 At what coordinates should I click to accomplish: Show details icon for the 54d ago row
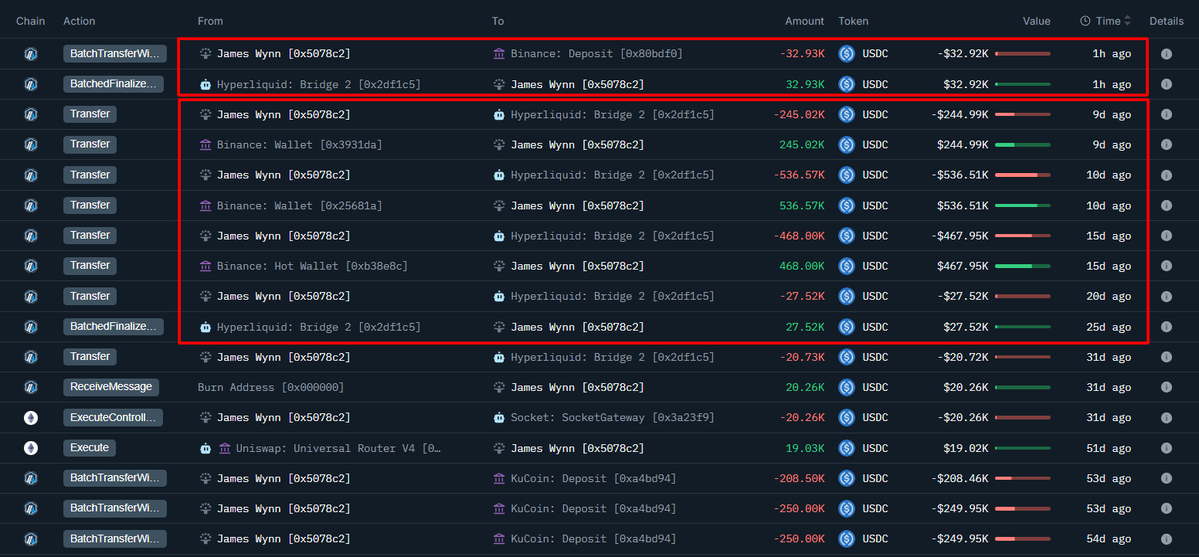pyautogui.click(x=1166, y=539)
